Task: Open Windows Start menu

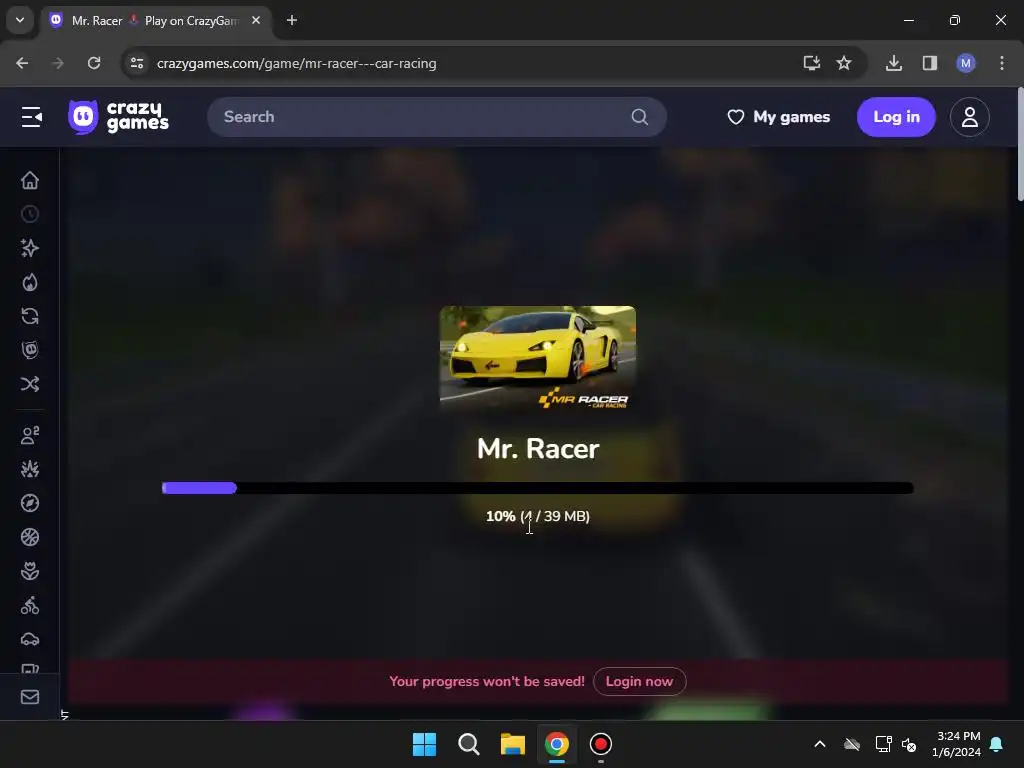Action: tap(424, 744)
